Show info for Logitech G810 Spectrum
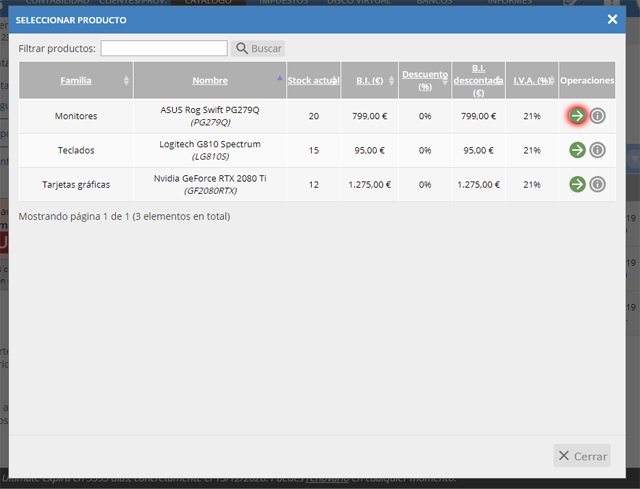The height and width of the screenshot is (489, 640). (597, 150)
